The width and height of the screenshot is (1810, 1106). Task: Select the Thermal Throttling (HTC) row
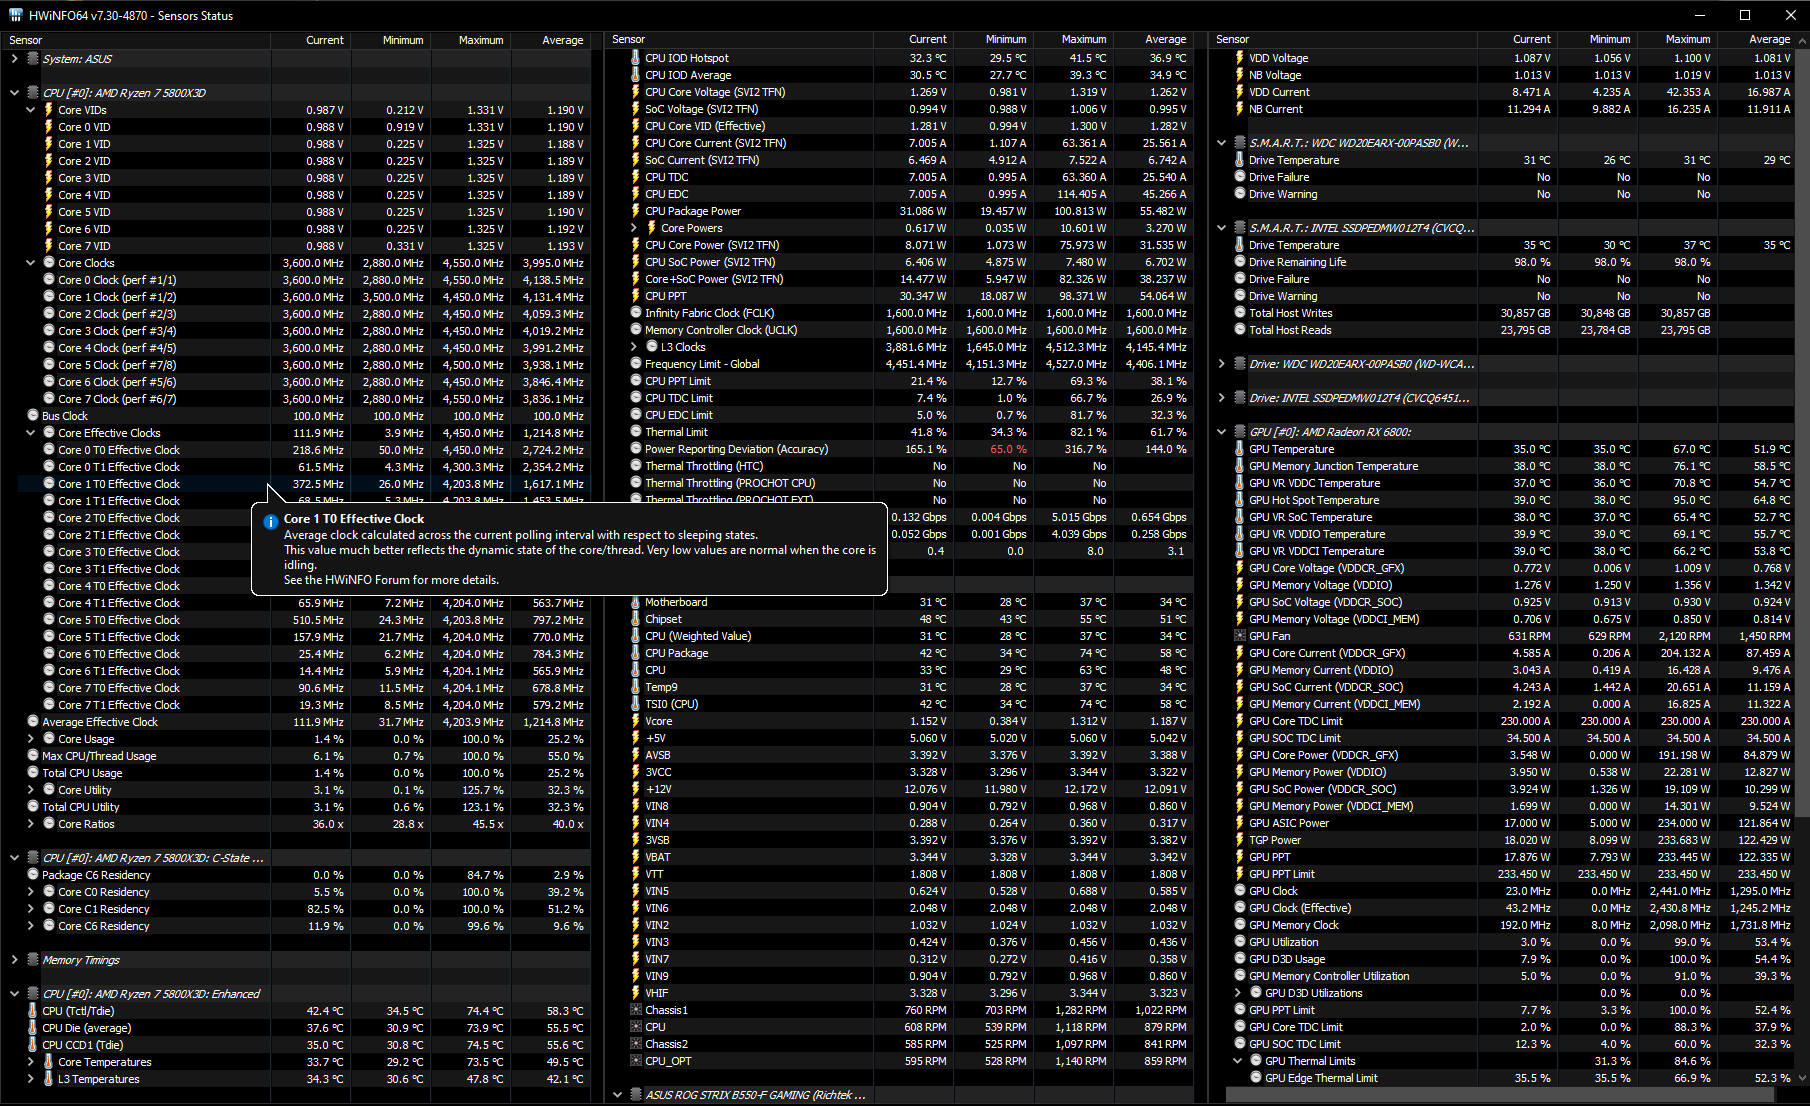[900, 466]
